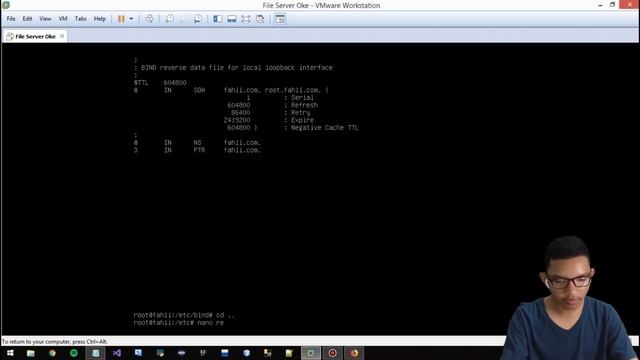
Task: Click the green circle app left of the red record icon
Action: 311,353
